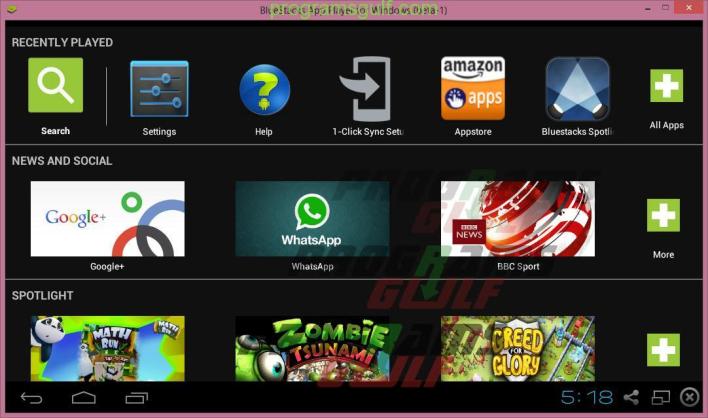
Task: Click the WhatsApp caption below the tile
Action: [312, 266]
